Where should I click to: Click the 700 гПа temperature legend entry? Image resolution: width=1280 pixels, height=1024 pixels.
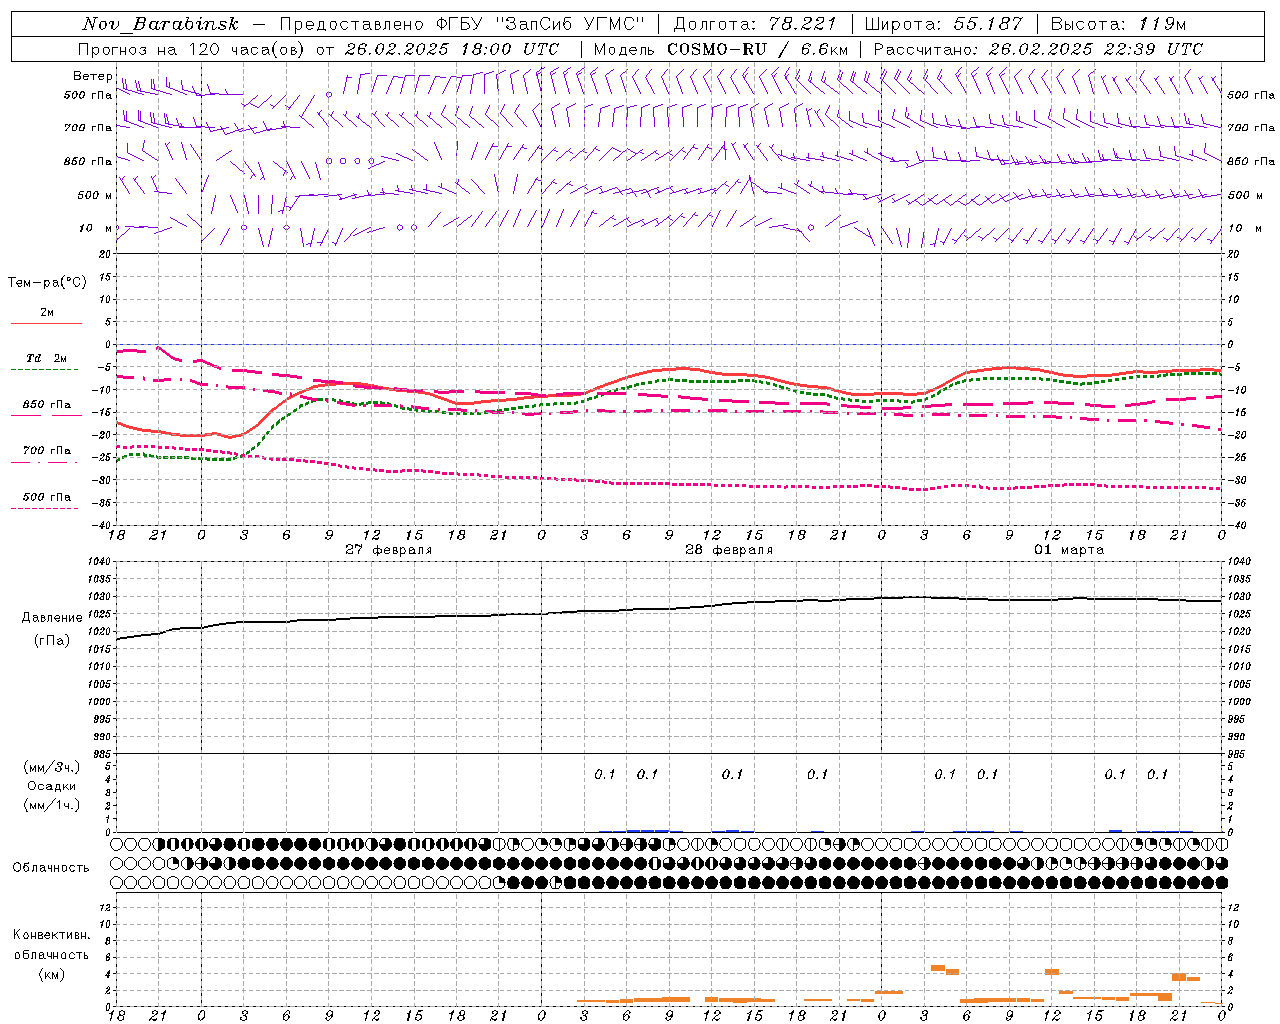coord(46,451)
